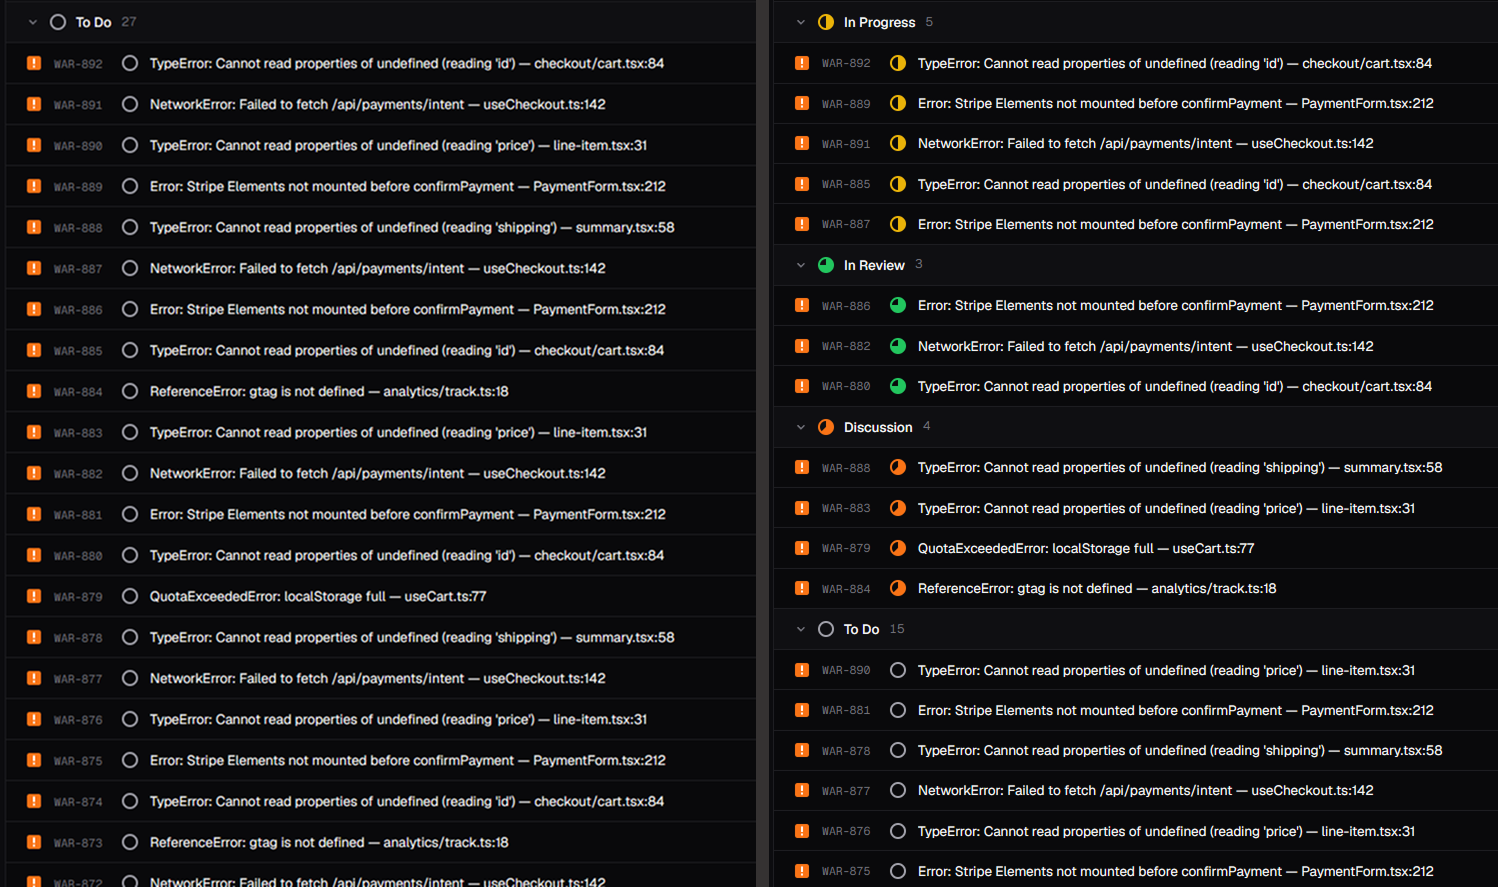Open WAR-881 Stripe Elements issue title in left pane
Screen dimensions: 1498x887
[x=408, y=514]
